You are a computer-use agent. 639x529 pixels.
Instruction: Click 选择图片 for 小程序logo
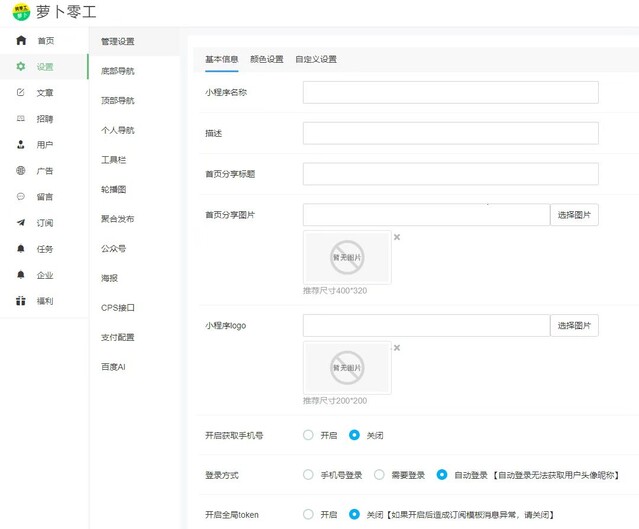coord(574,325)
